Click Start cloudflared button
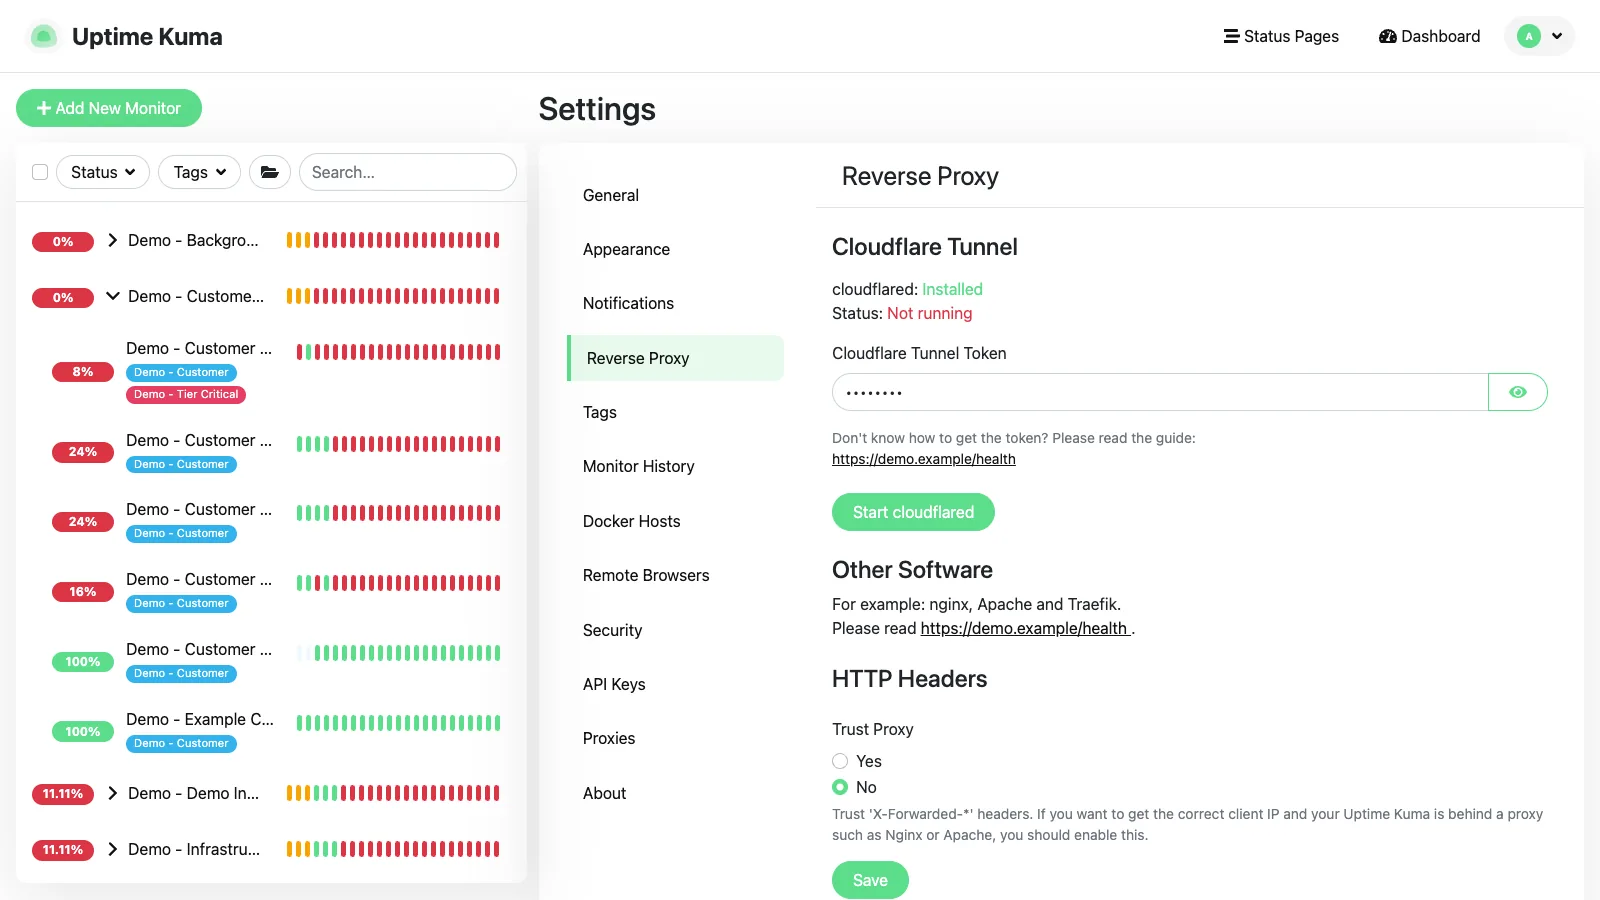1600x900 pixels. click(913, 512)
